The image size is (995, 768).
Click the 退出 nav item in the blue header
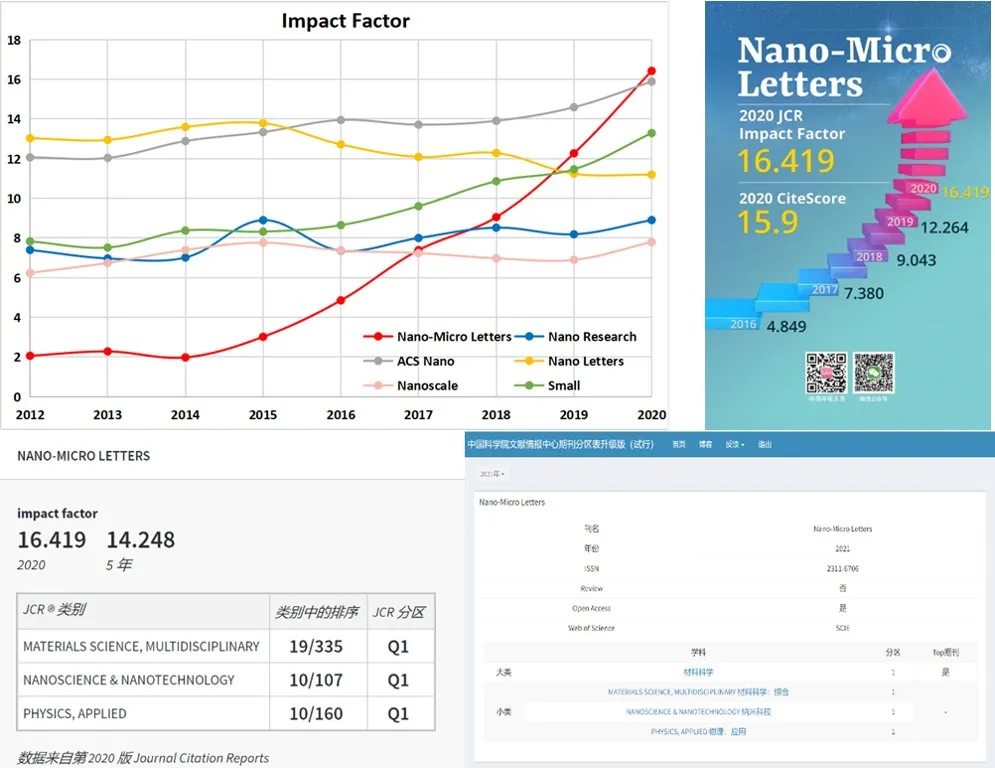pyautogui.click(x=765, y=444)
